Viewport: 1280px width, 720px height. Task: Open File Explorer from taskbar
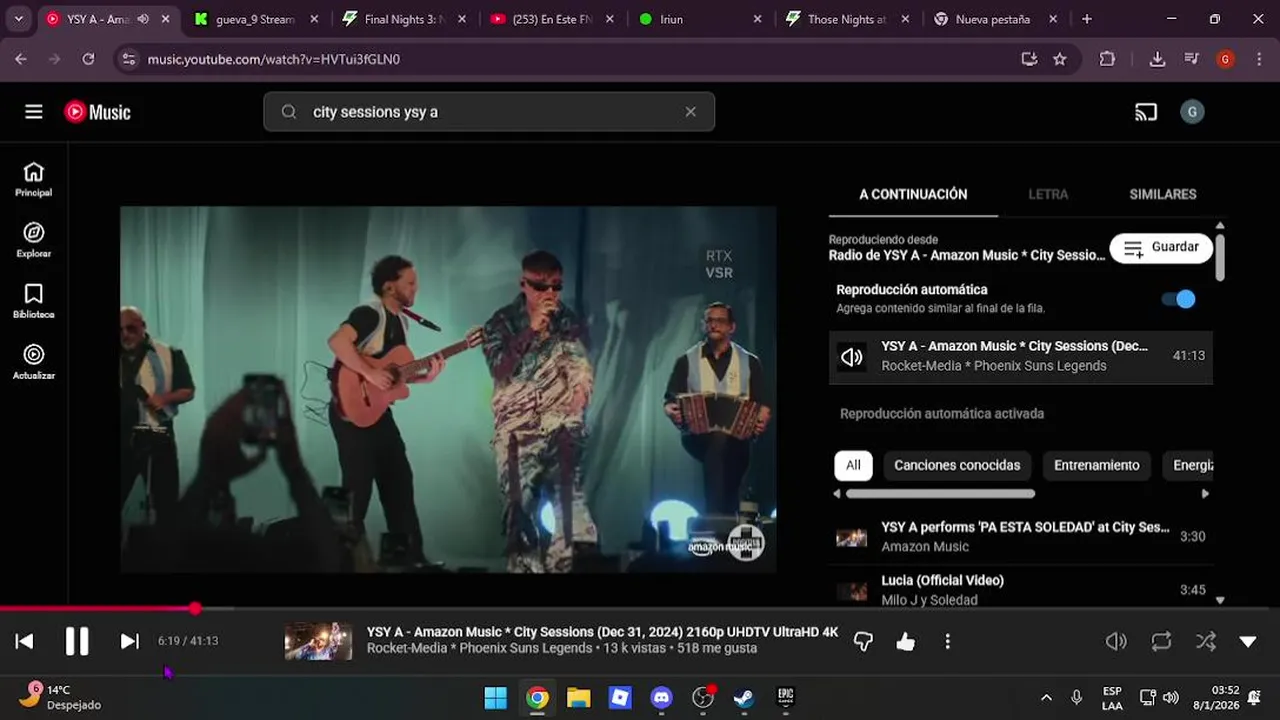coord(579,697)
